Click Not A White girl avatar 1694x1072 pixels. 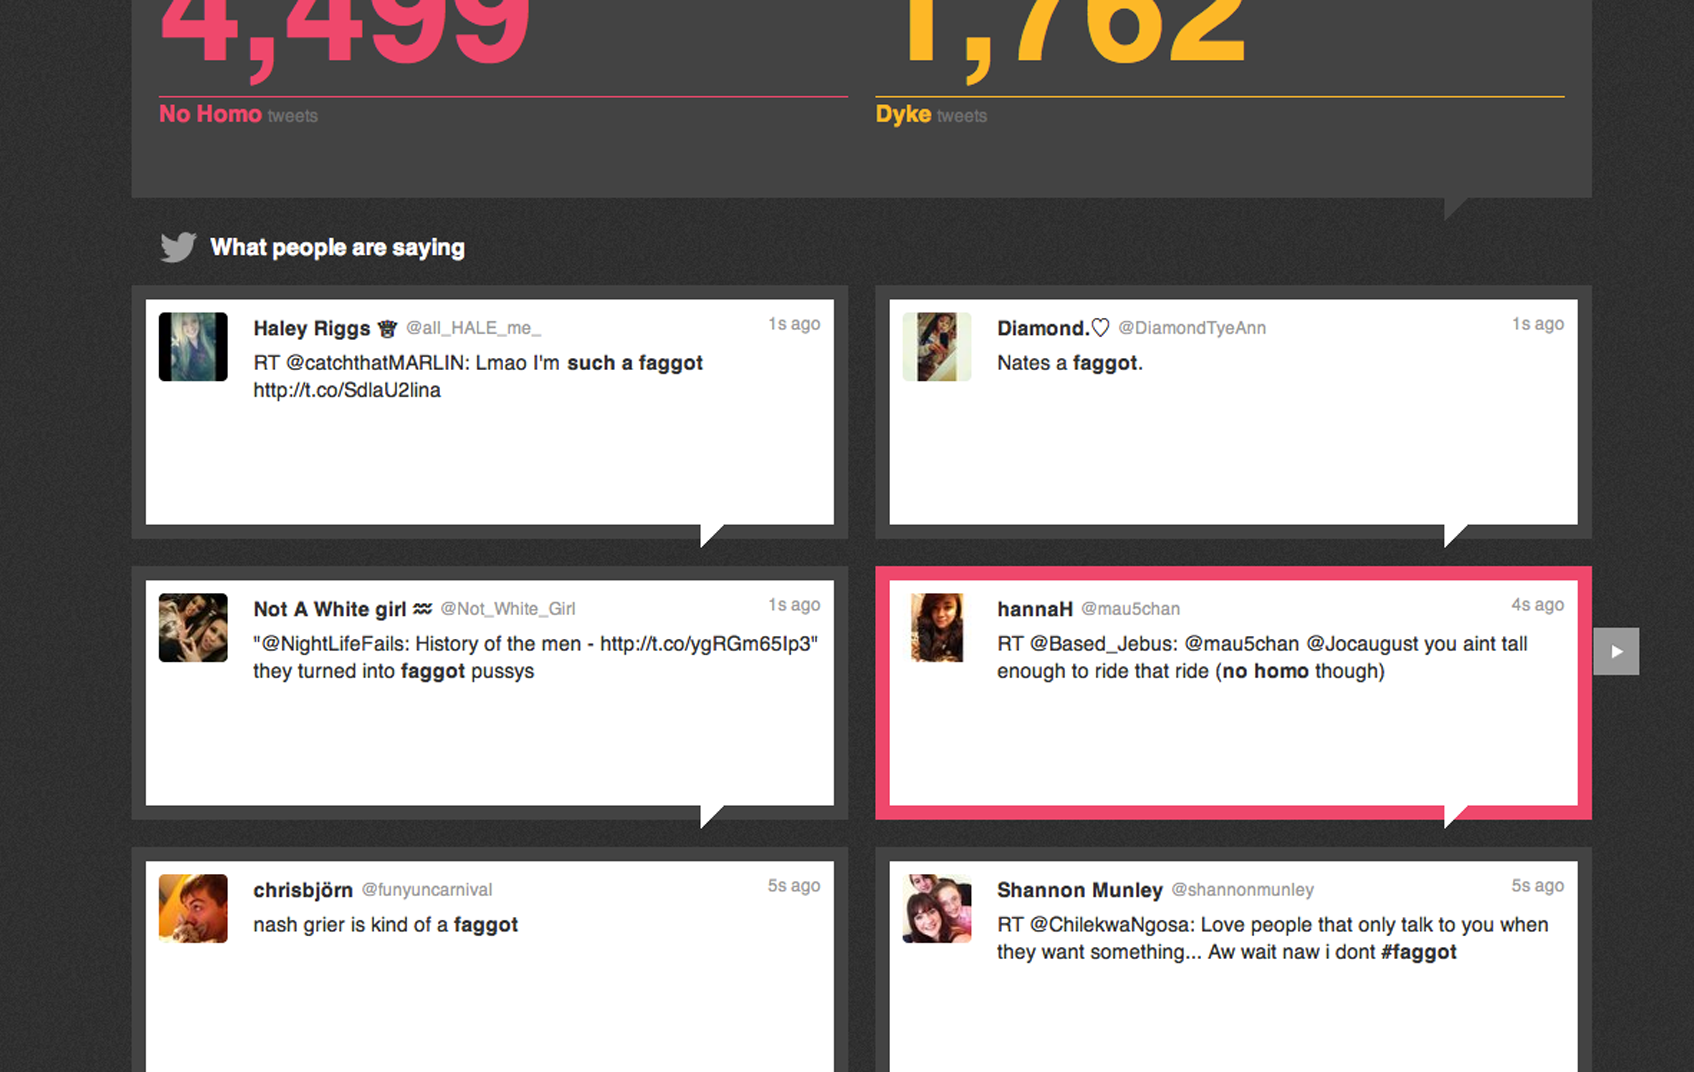coord(193,628)
